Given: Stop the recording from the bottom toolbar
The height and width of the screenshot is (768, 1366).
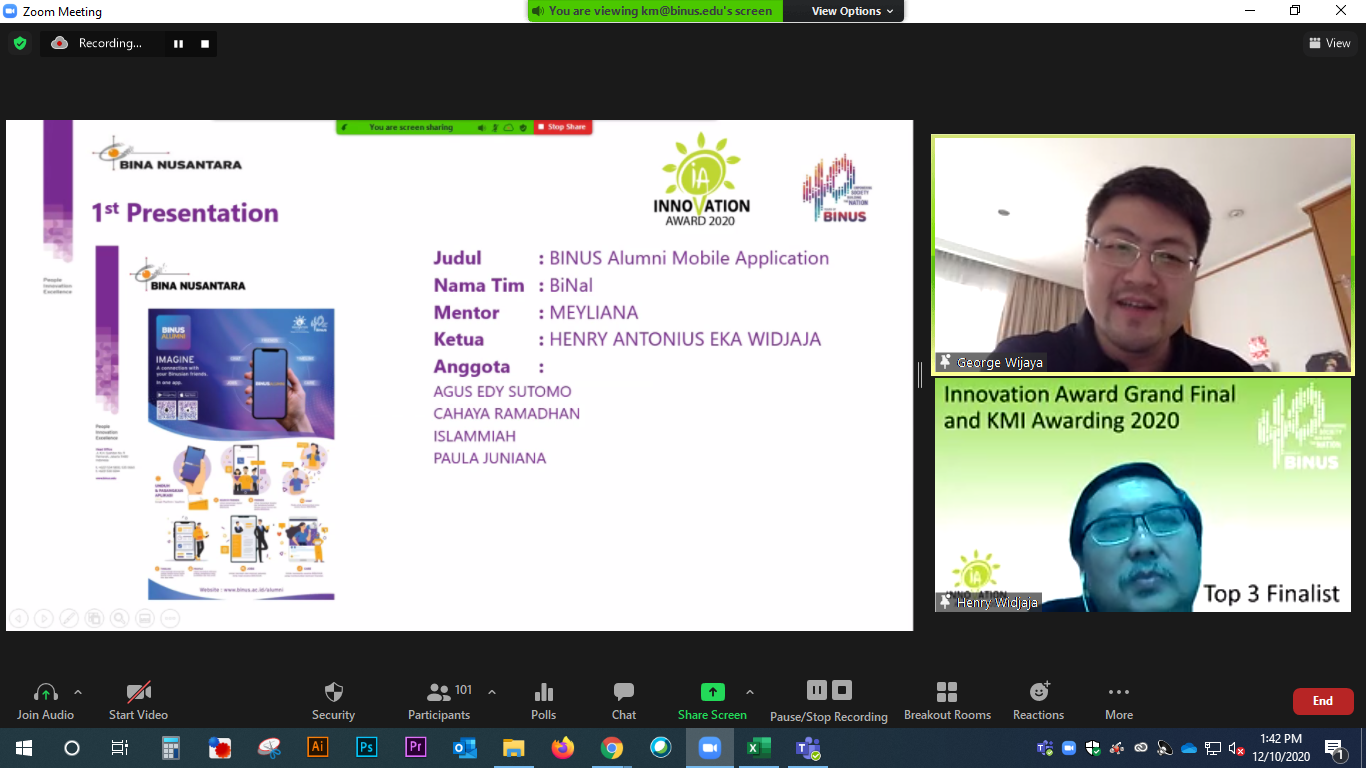Looking at the screenshot, I should pos(842,690).
